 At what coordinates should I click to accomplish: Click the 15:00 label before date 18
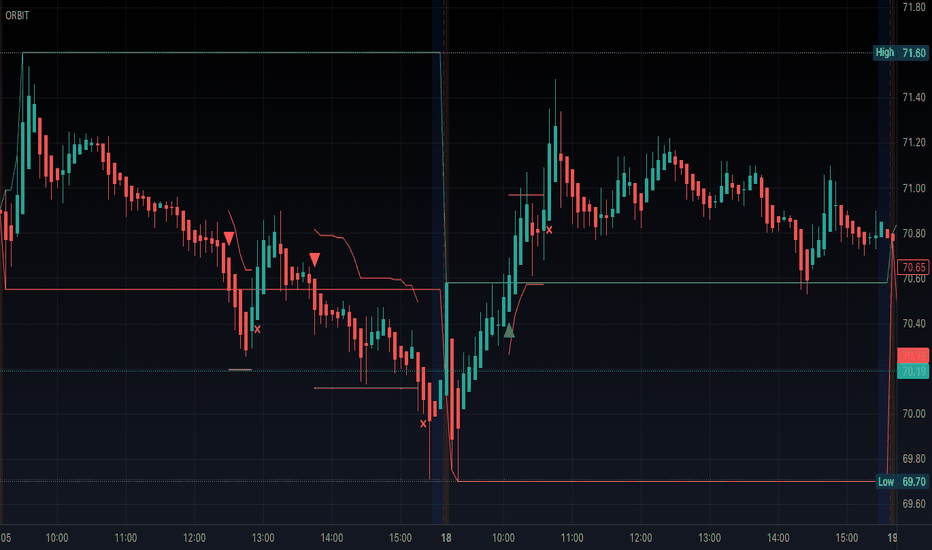click(x=400, y=538)
